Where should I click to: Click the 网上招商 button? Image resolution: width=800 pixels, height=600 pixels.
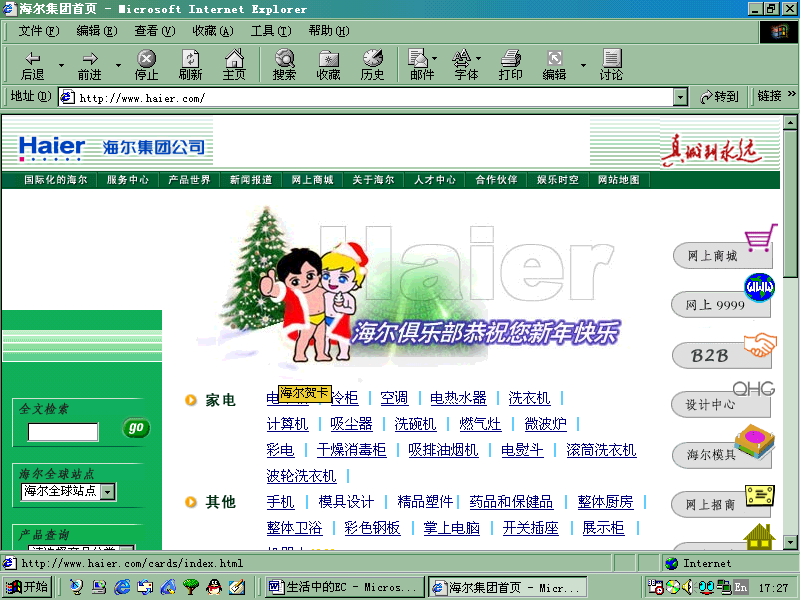click(x=720, y=504)
